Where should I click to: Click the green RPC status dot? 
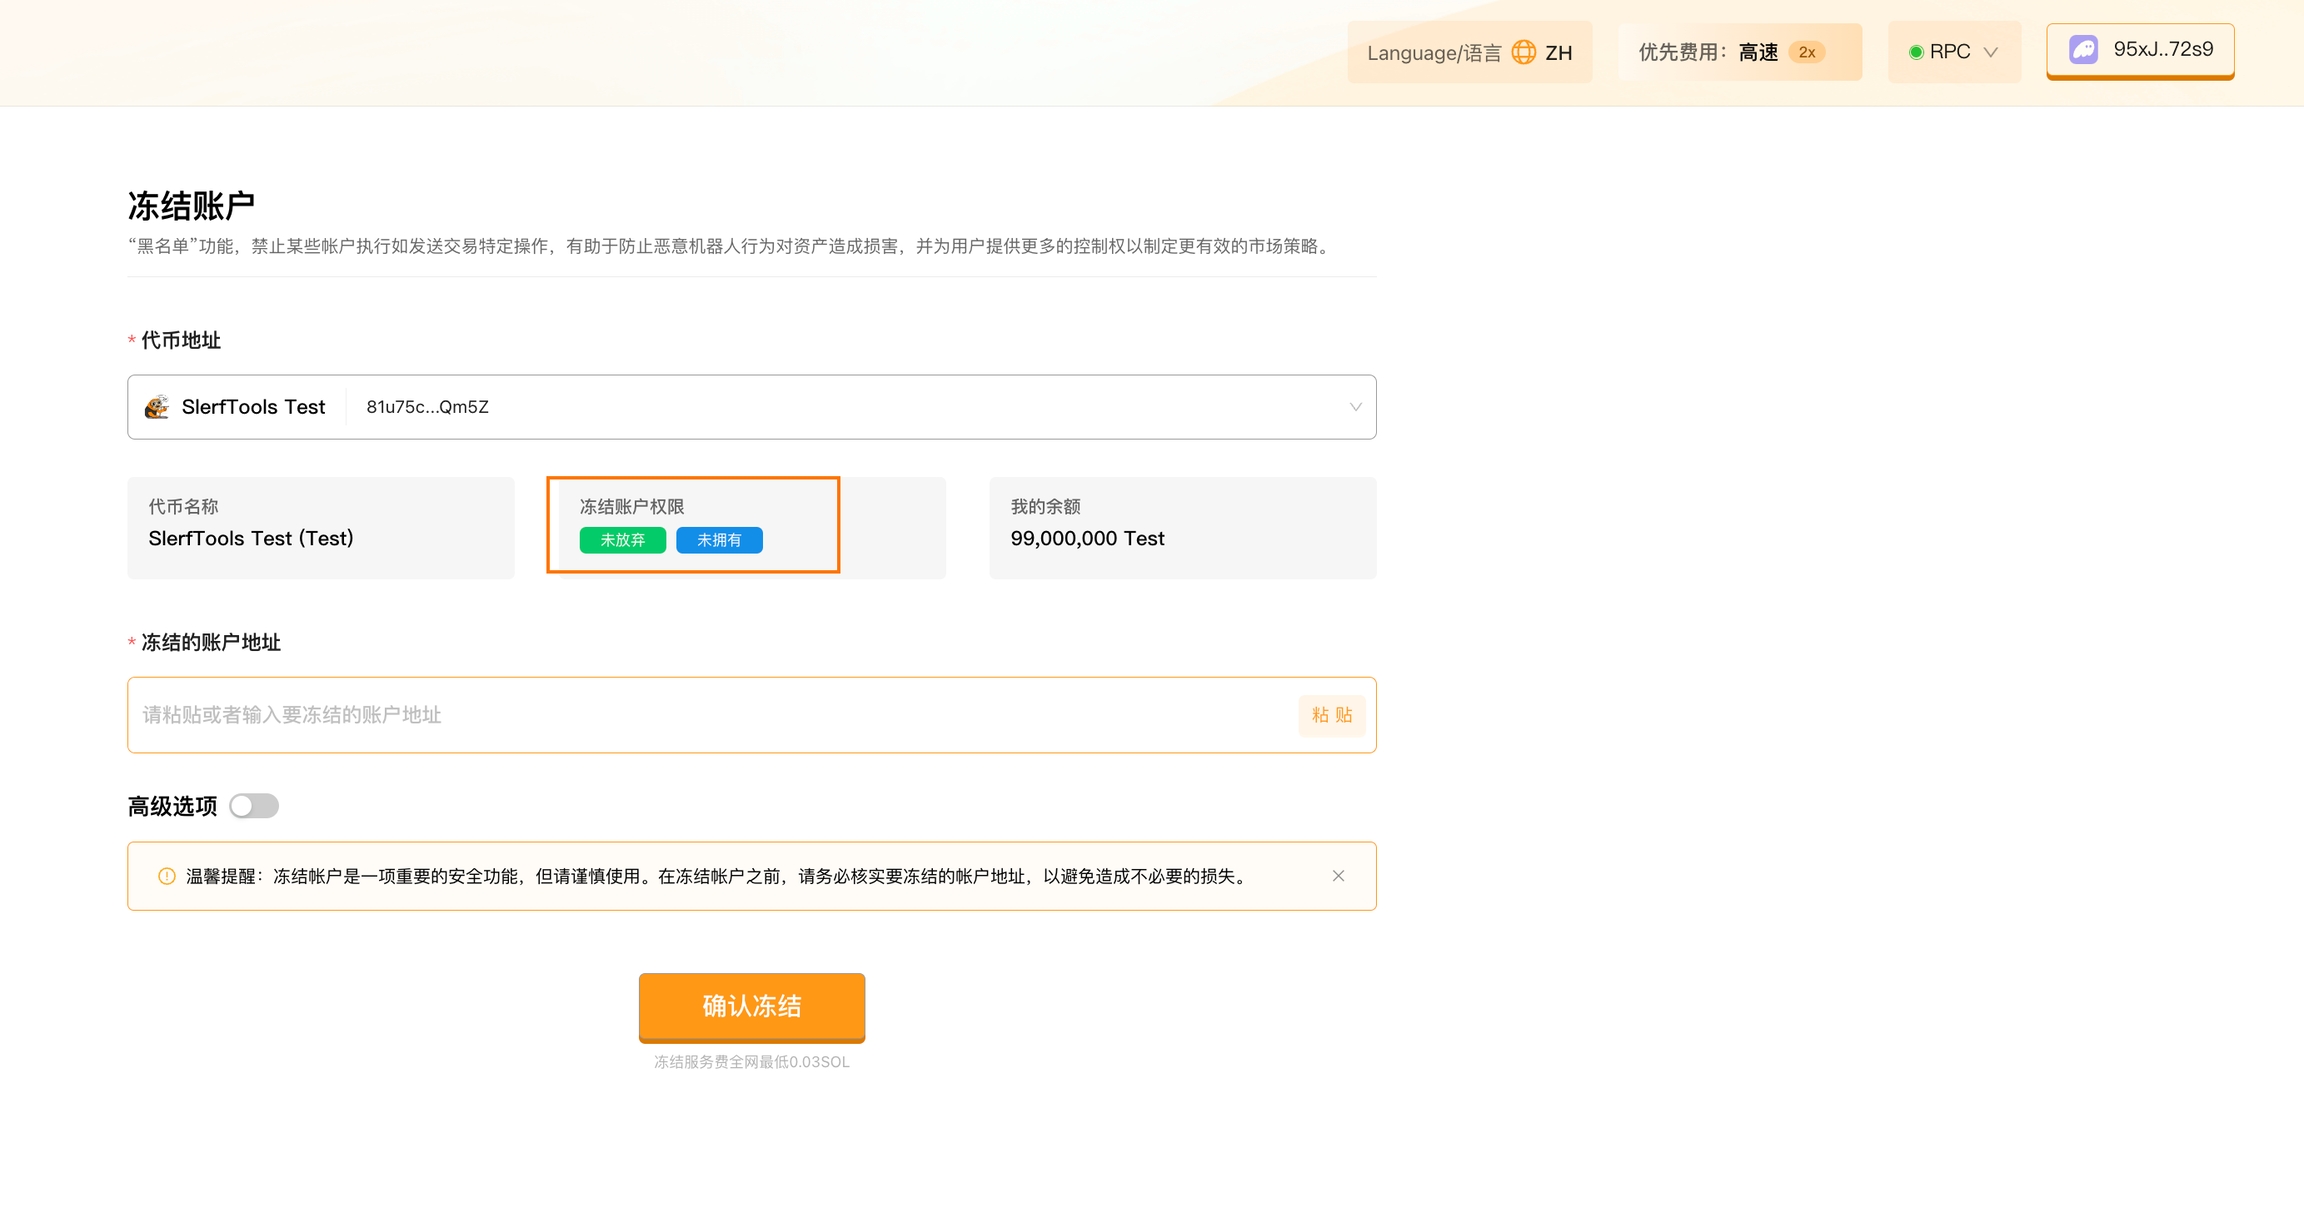(x=1916, y=52)
